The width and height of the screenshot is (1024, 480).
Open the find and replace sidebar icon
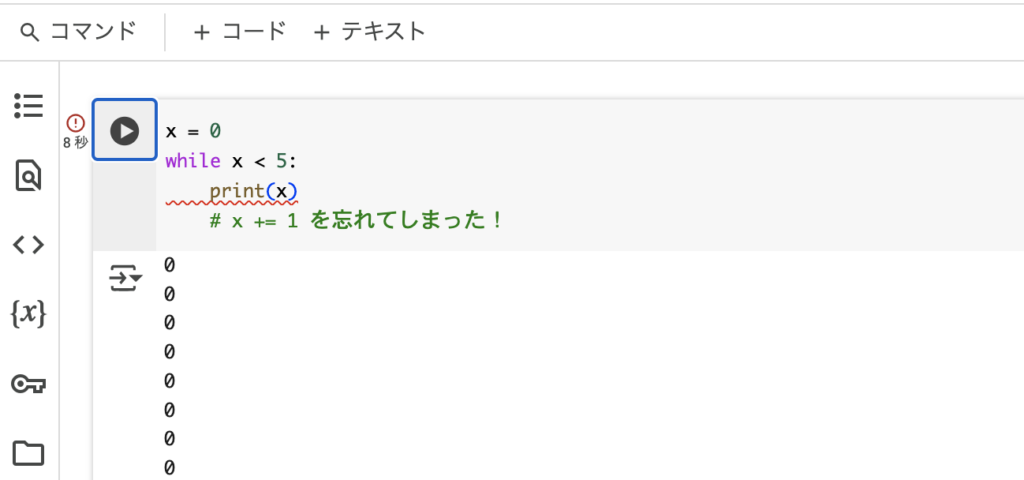pos(29,175)
